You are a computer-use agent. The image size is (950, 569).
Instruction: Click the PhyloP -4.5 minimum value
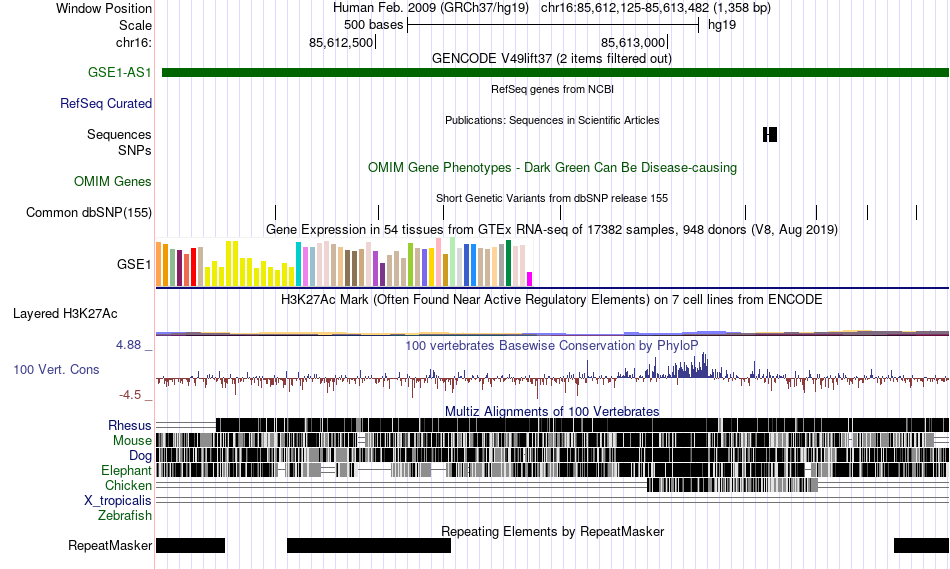(x=130, y=395)
